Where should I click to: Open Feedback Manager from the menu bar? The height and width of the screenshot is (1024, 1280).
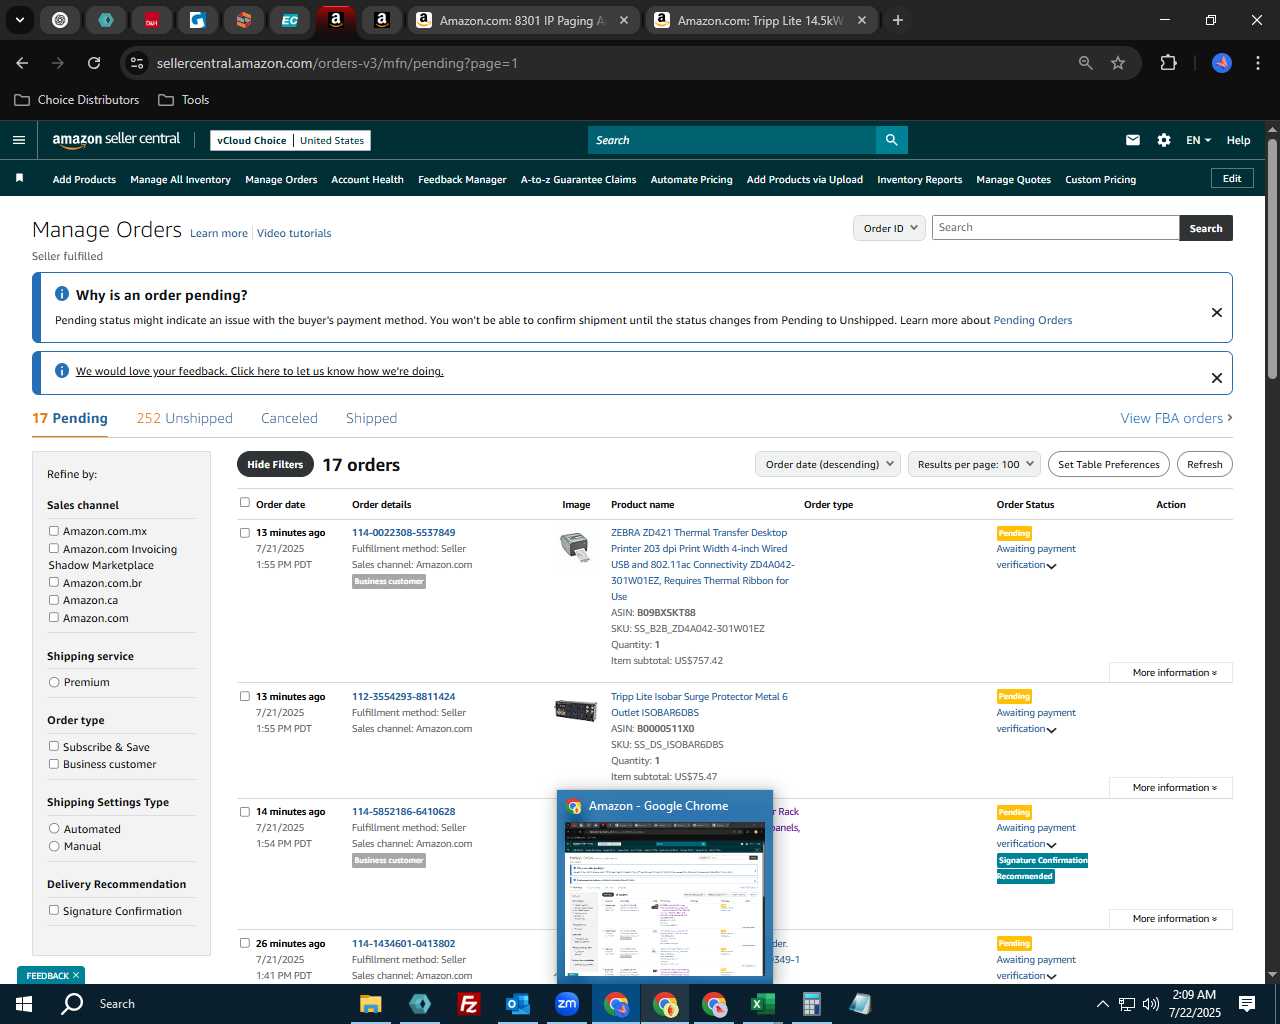462,179
